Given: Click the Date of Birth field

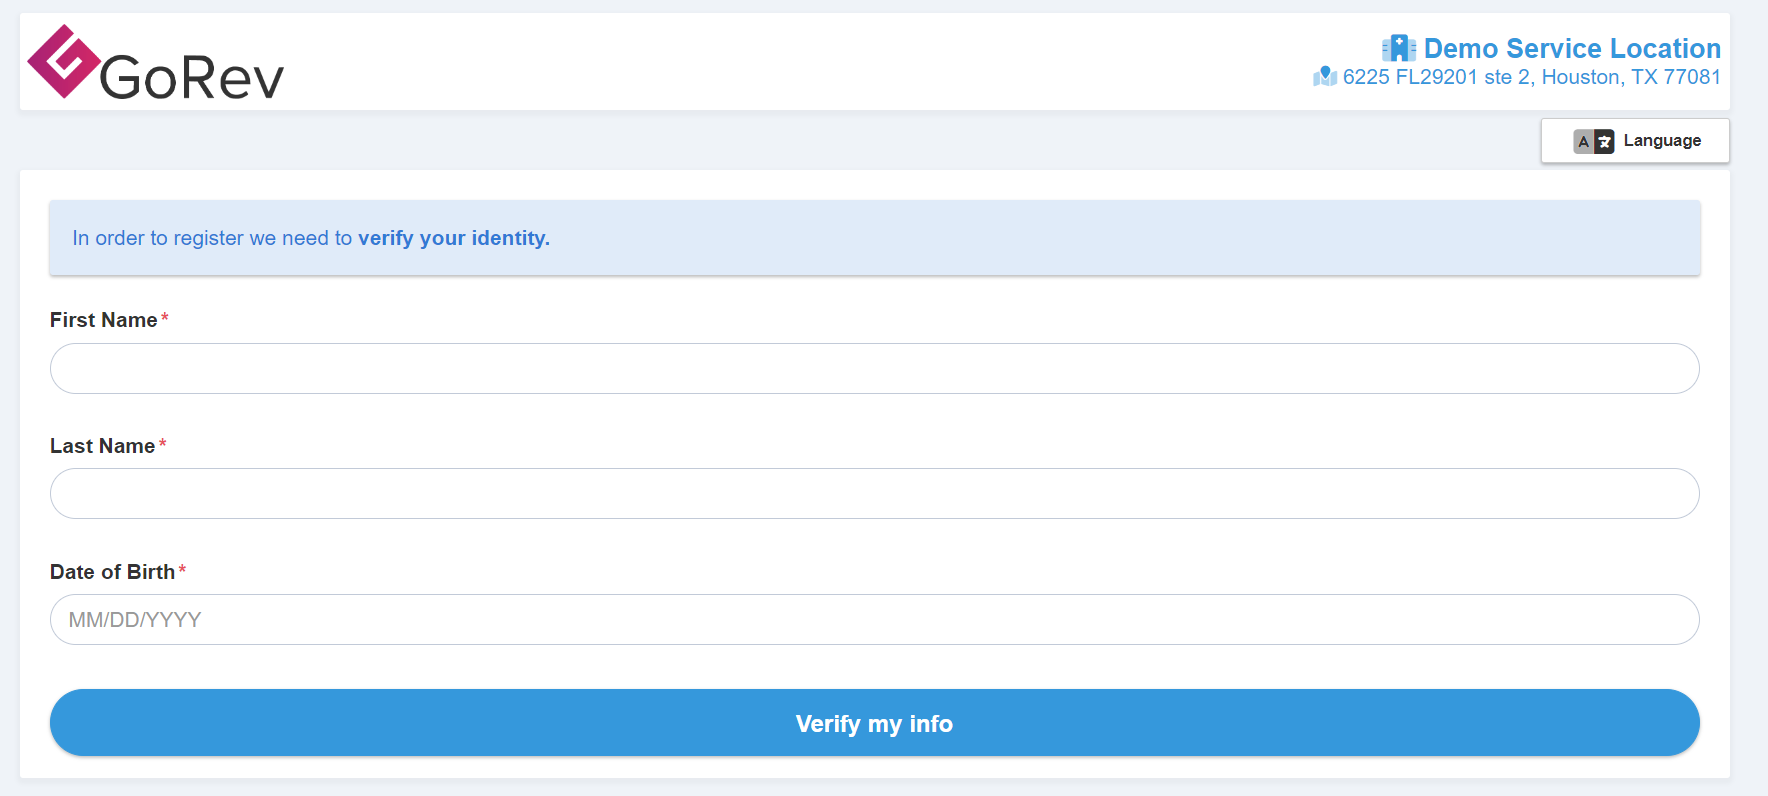Looking at the screenshot, I should pos(874,620).
